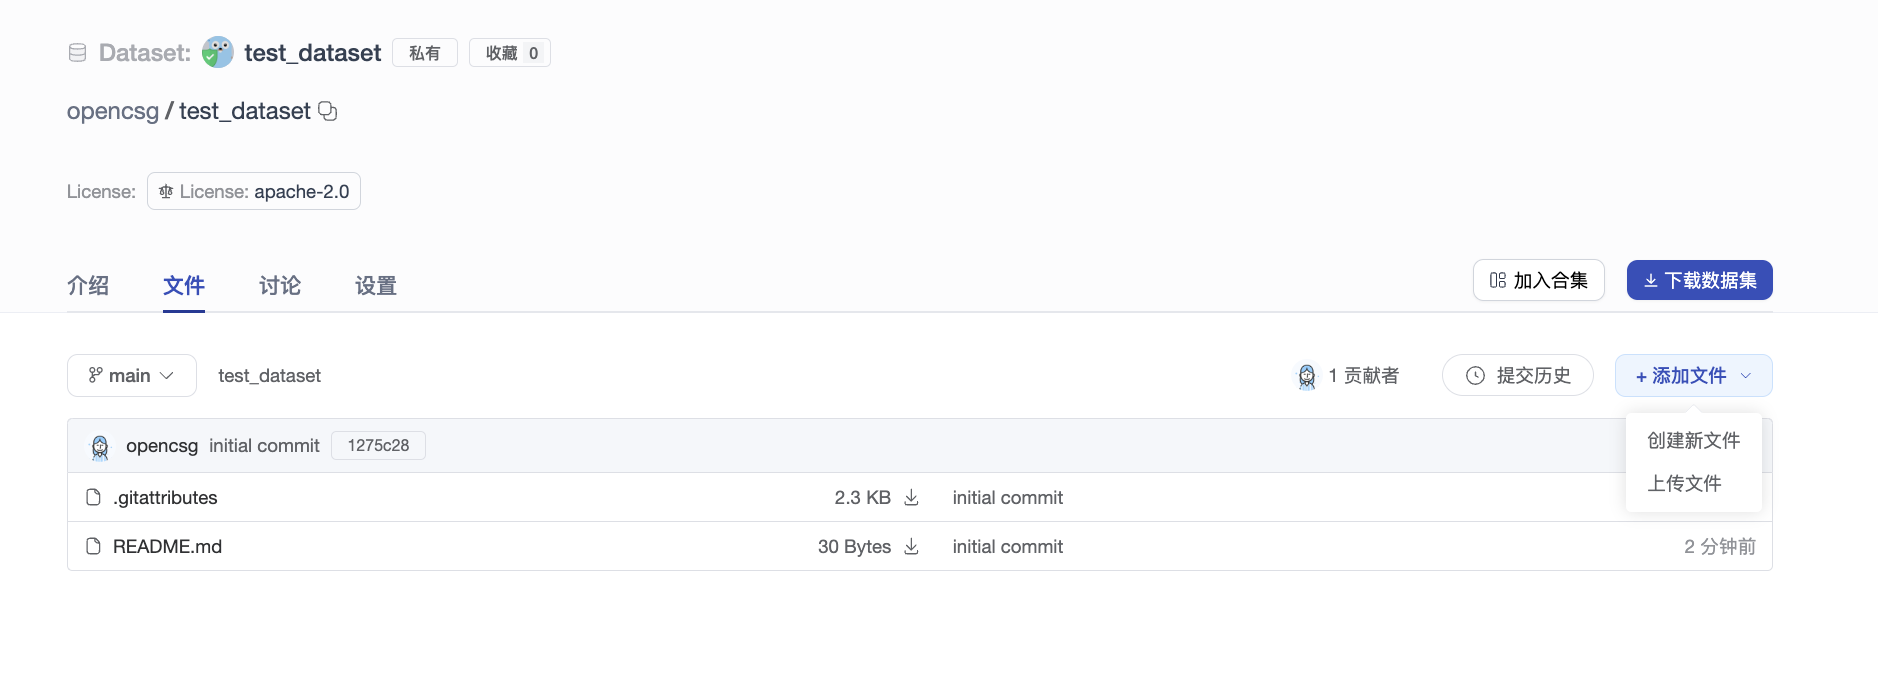Go to the 设置 tab
The width and height of the screenshot is (1878, 688).
[376, 286]
